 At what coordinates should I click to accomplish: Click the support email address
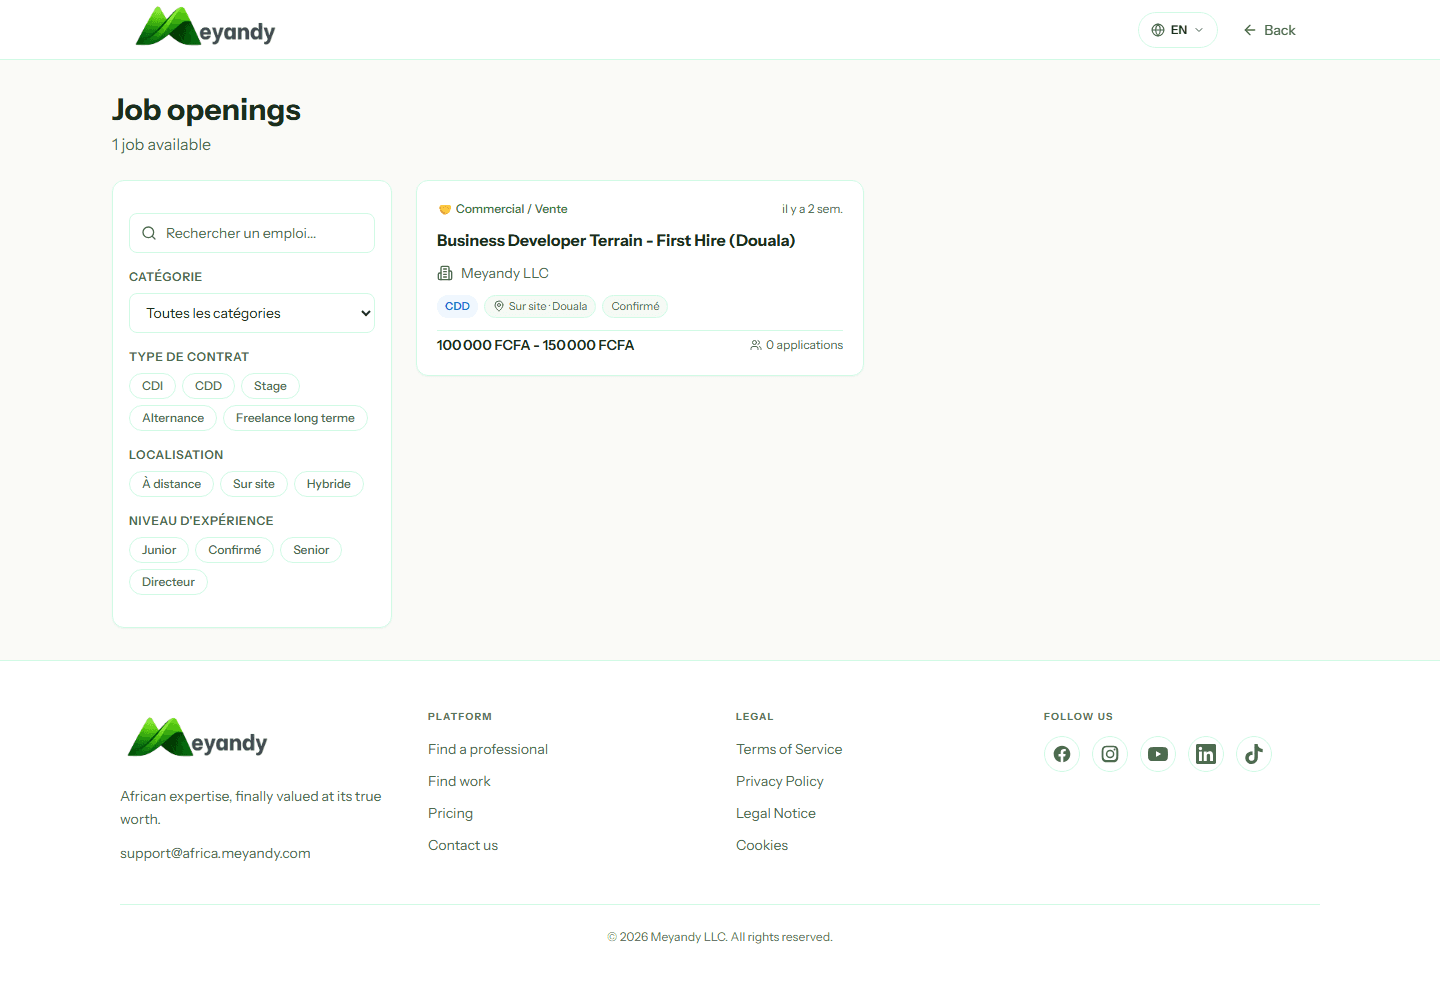pos(215,853)
